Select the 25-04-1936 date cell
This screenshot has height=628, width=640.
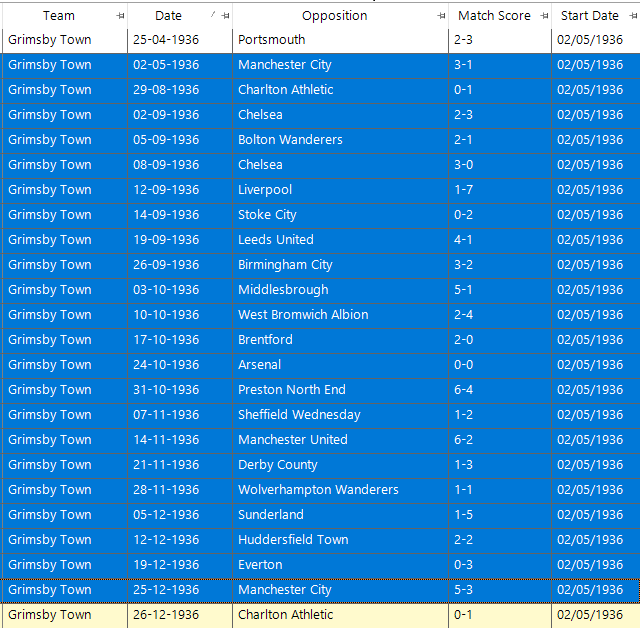point(180,40)
